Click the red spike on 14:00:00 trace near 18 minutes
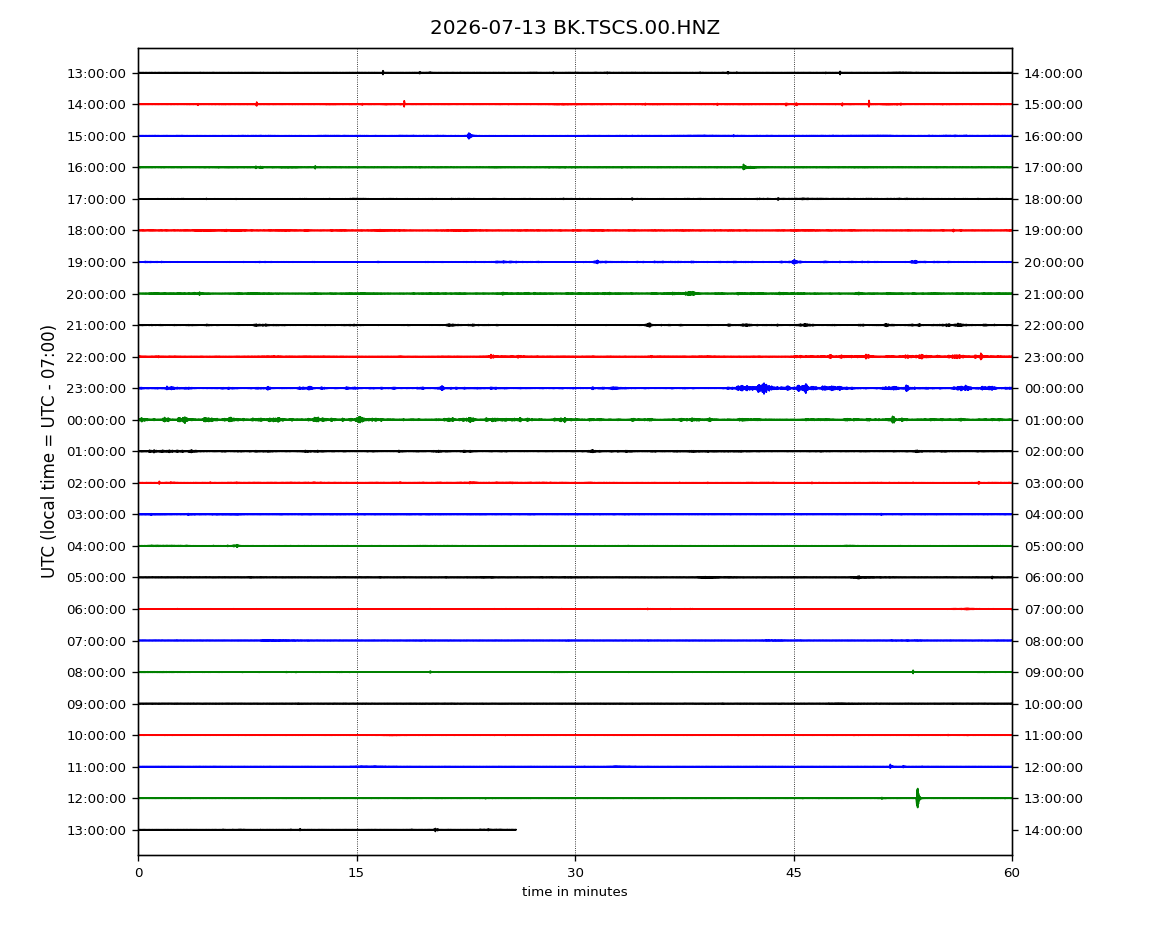This screenshot has height=950, width=1150. coord(404,104)
